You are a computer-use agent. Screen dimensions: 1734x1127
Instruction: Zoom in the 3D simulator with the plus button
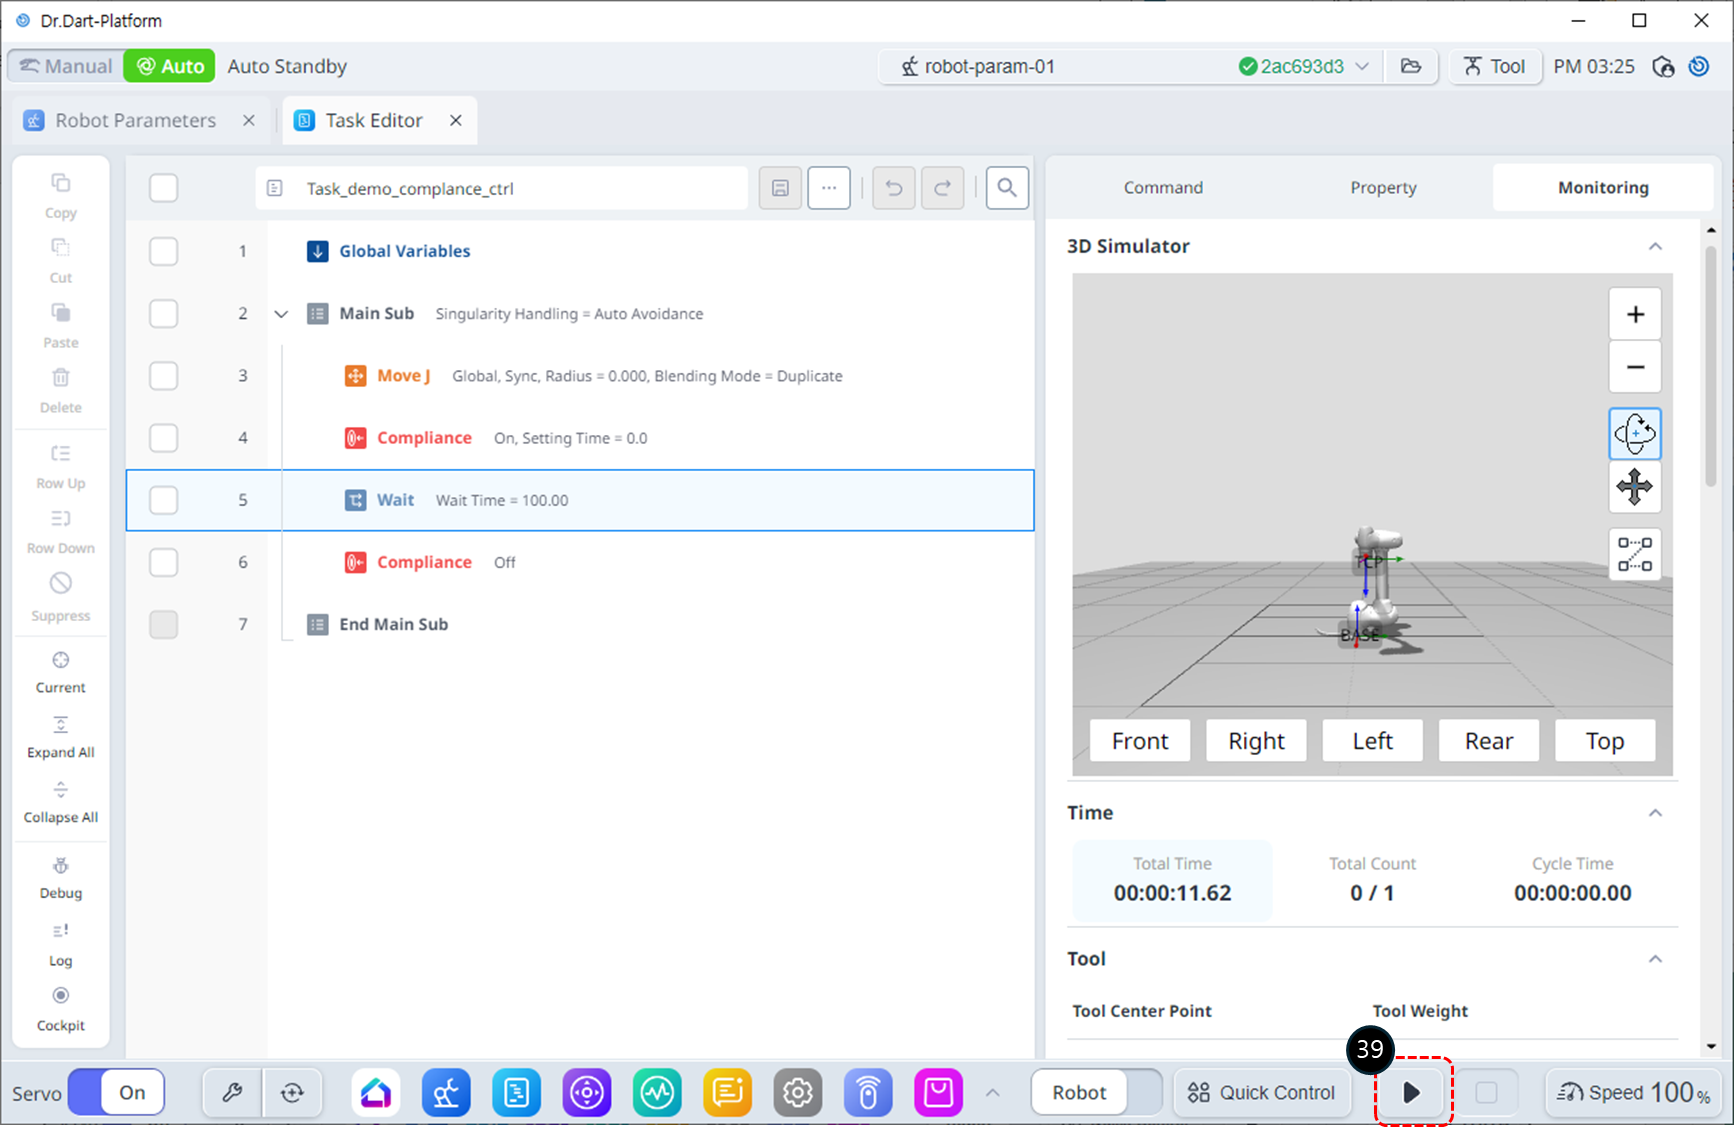(1634, 315)
